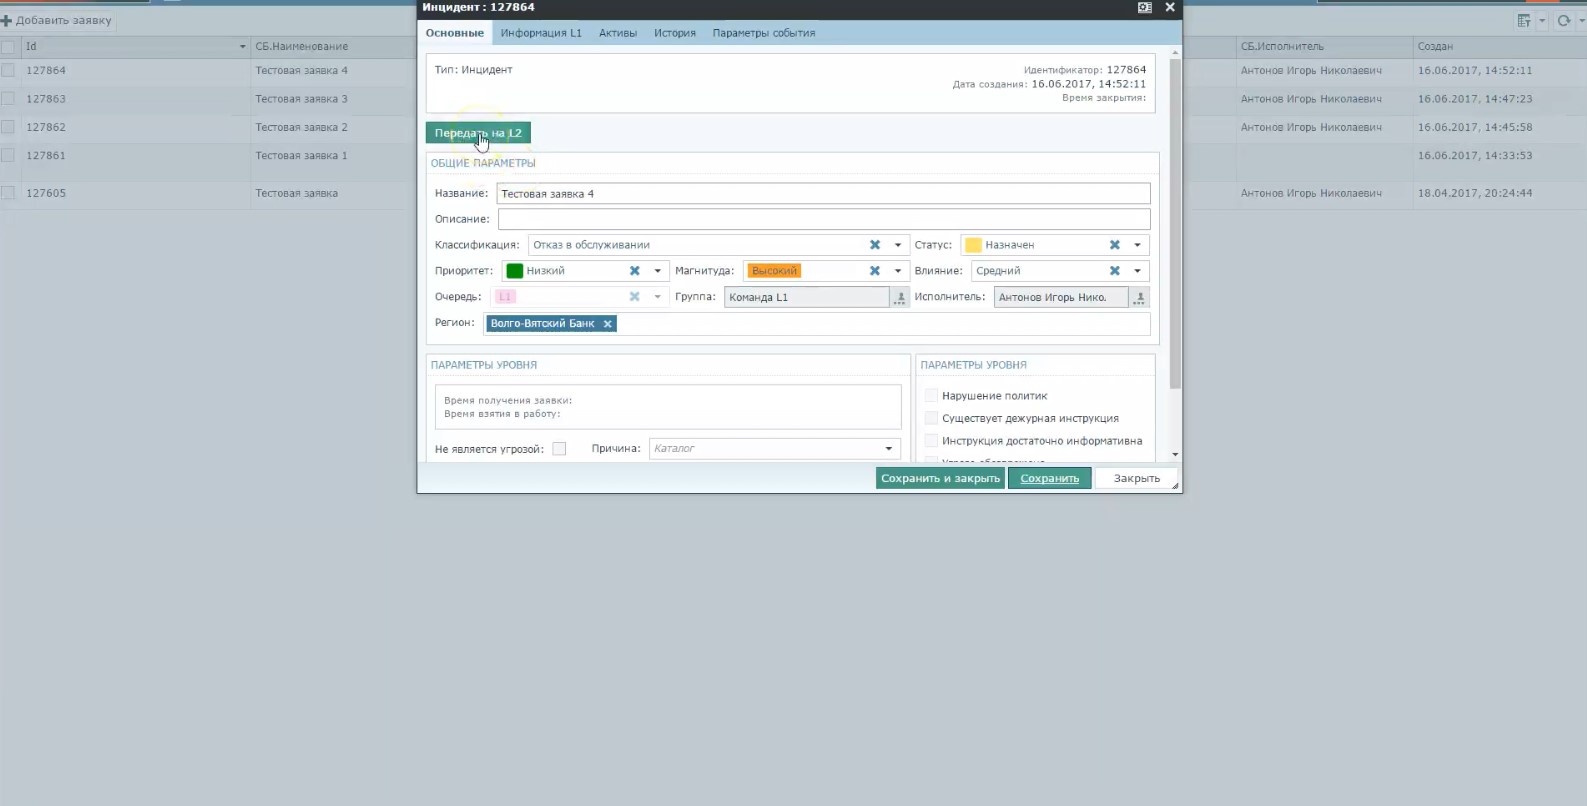This screenshot has height=806, width=1587.
Task: Switch to the Информация L1 tab
Action: (x=541, y=33)
